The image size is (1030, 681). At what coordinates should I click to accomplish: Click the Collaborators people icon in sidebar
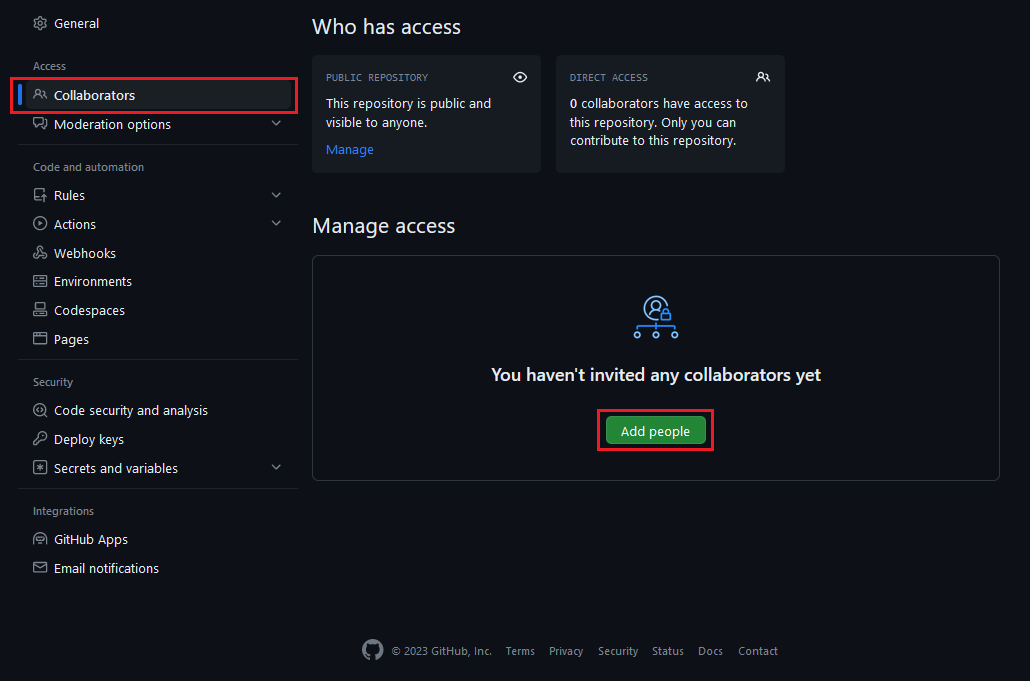point(40,95)
